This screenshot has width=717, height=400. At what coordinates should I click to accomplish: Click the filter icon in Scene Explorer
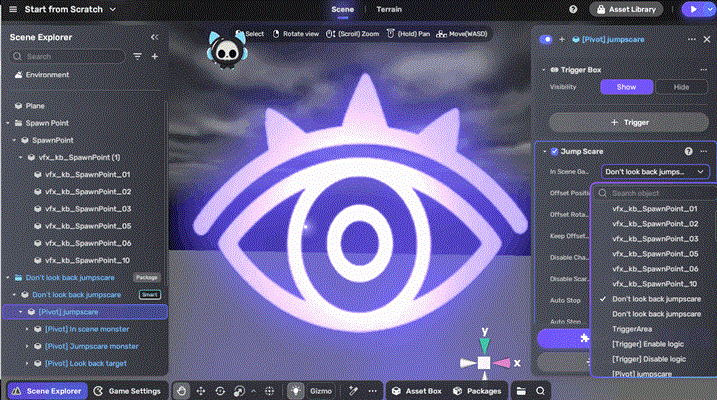pos(138,57)
